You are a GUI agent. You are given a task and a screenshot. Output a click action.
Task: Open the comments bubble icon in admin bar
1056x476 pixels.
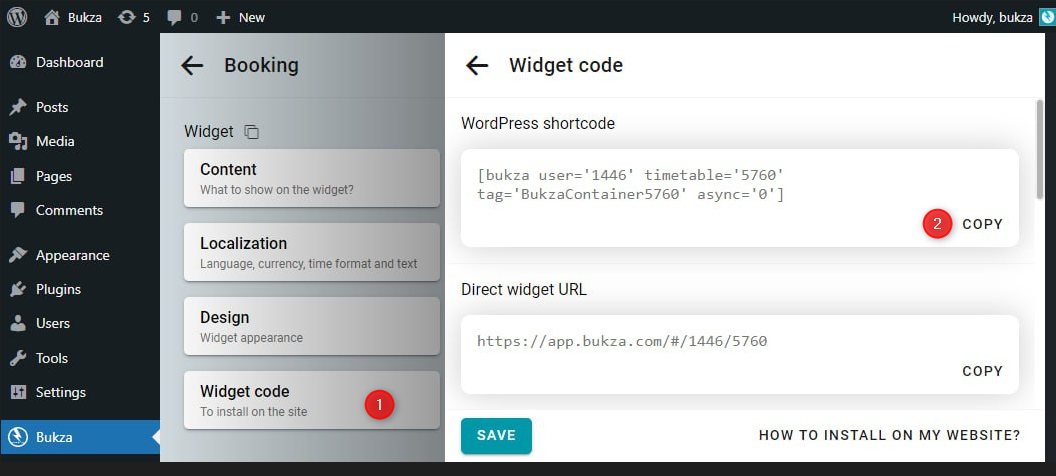(x=175, y=17)
